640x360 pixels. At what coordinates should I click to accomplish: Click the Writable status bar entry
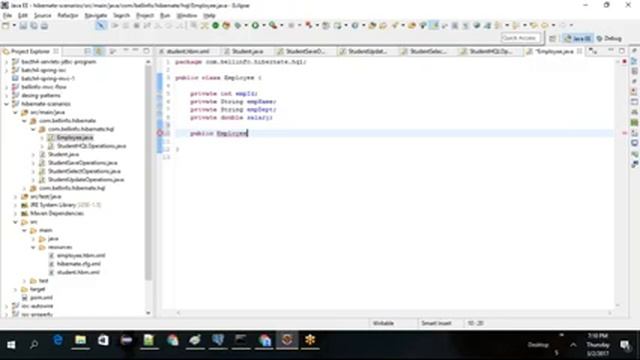pos(383,323)
